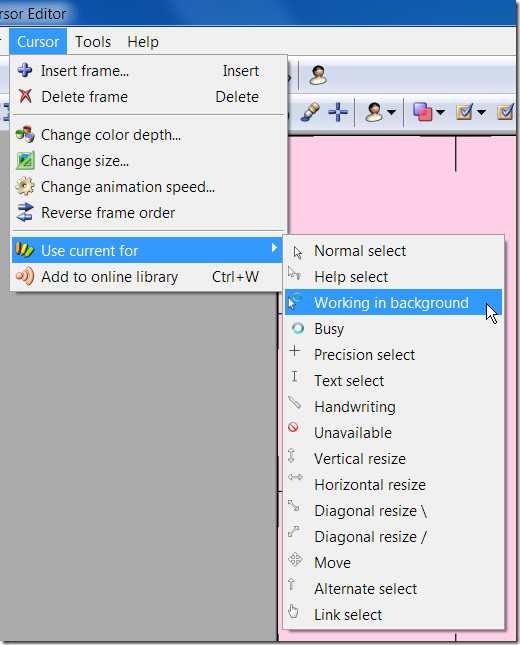This screenshot has width=520, height=645.
Task: Click the Add to online library icon
Action: (25, 276)
